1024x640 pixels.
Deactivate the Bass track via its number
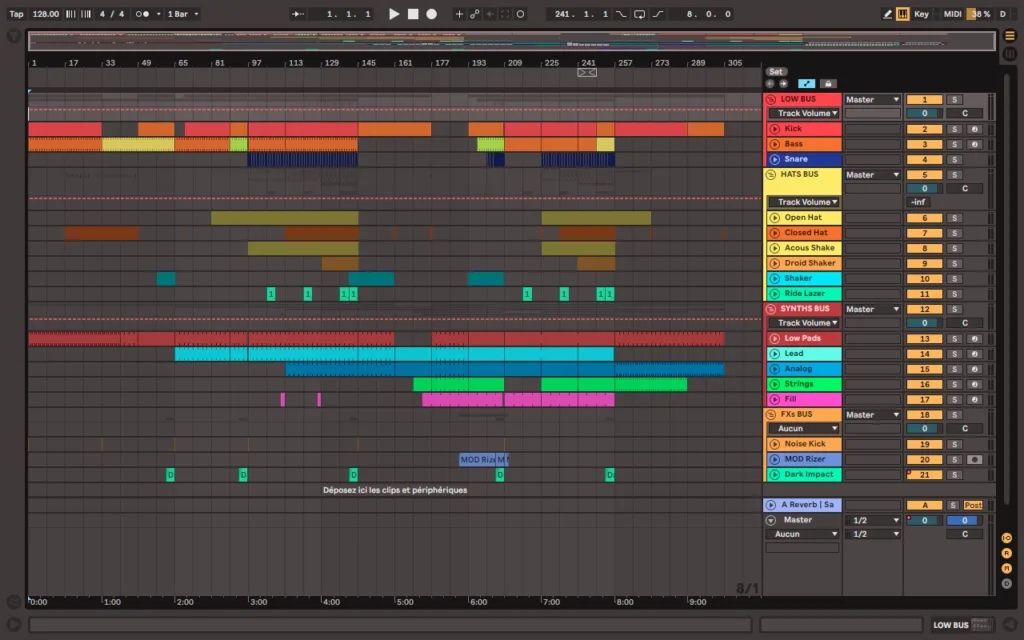tap(924, 144)
